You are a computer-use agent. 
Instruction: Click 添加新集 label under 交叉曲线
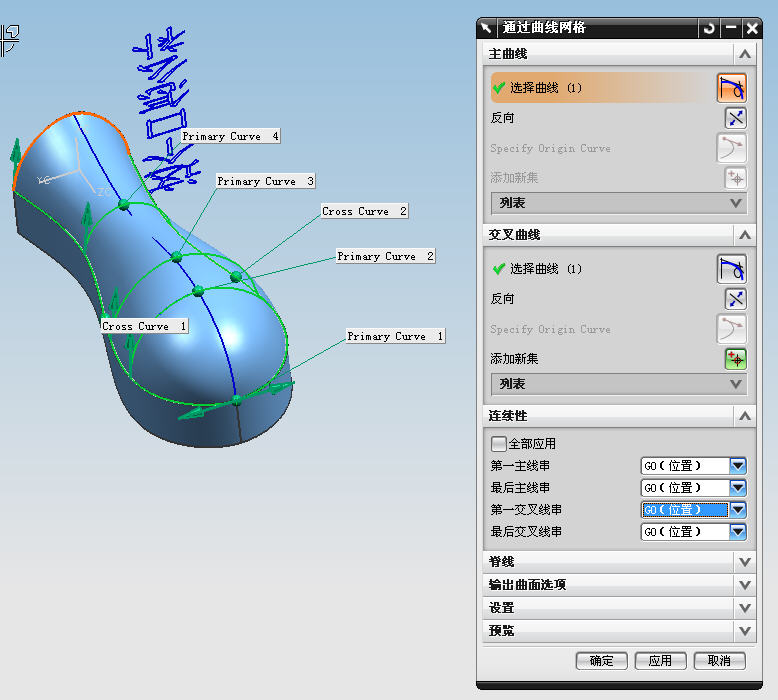click(x=514, y=359)
